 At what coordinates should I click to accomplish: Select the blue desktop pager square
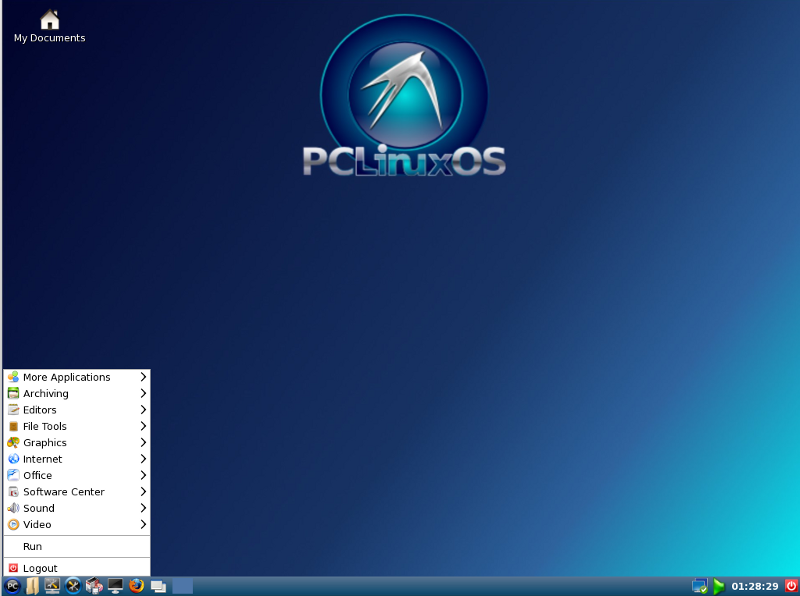coord(183,586)
